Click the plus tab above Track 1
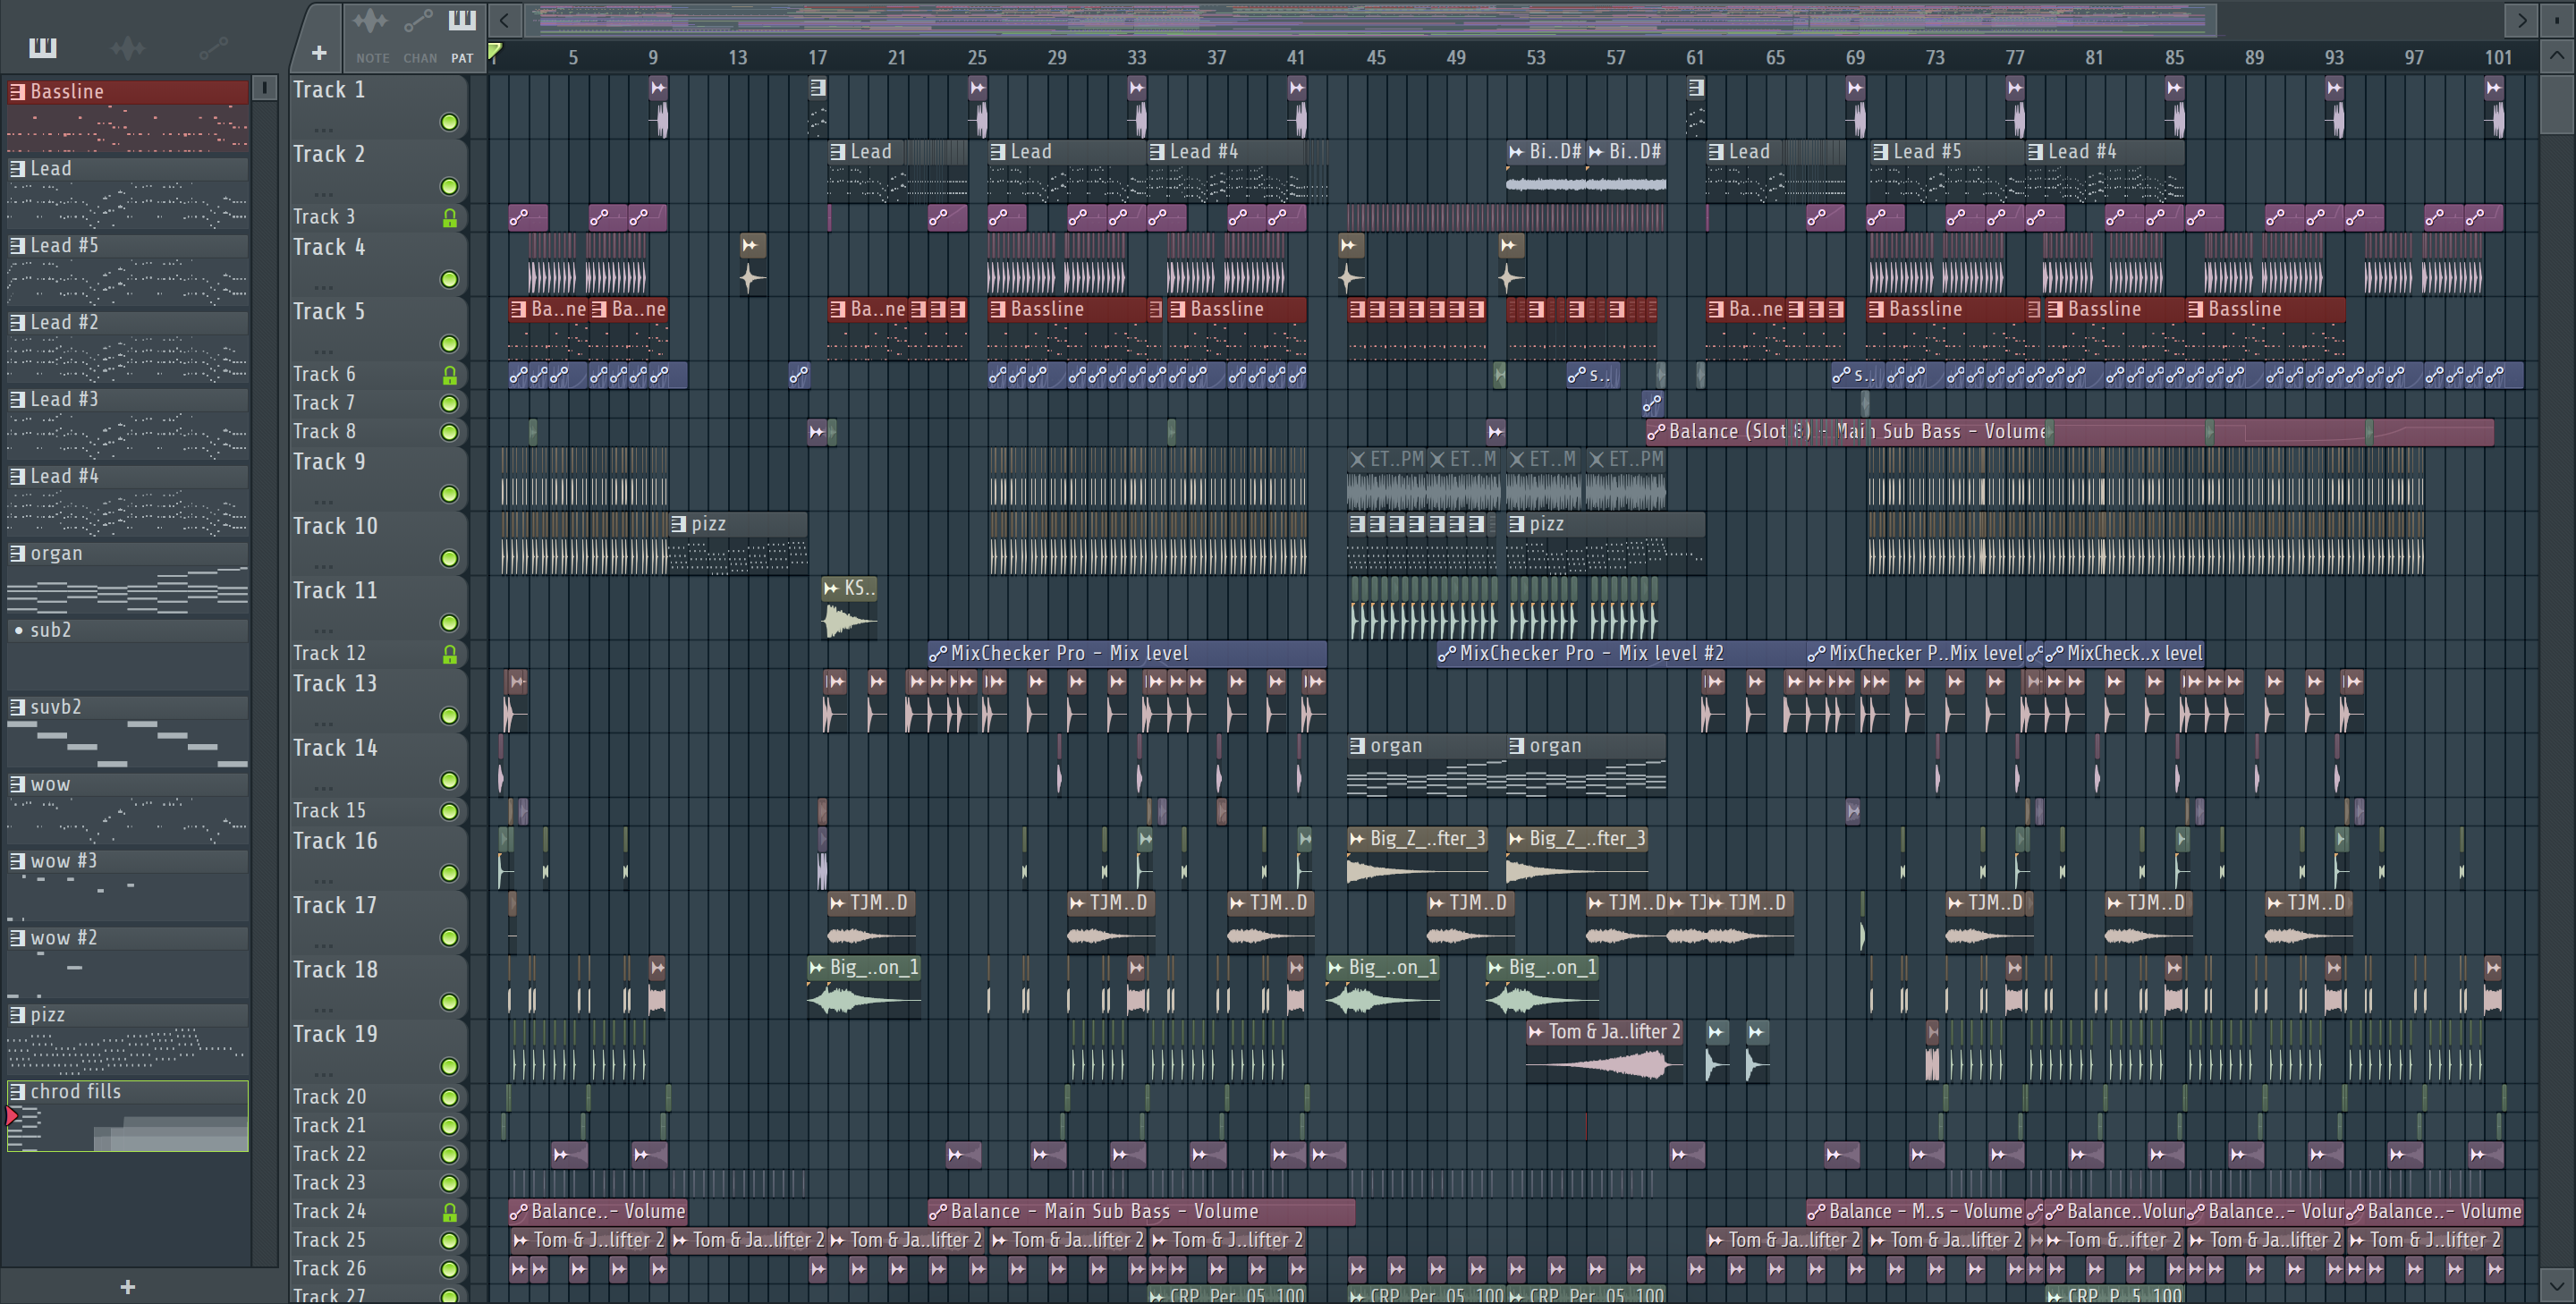The image size is (2576, 1304). coord(319,52)
